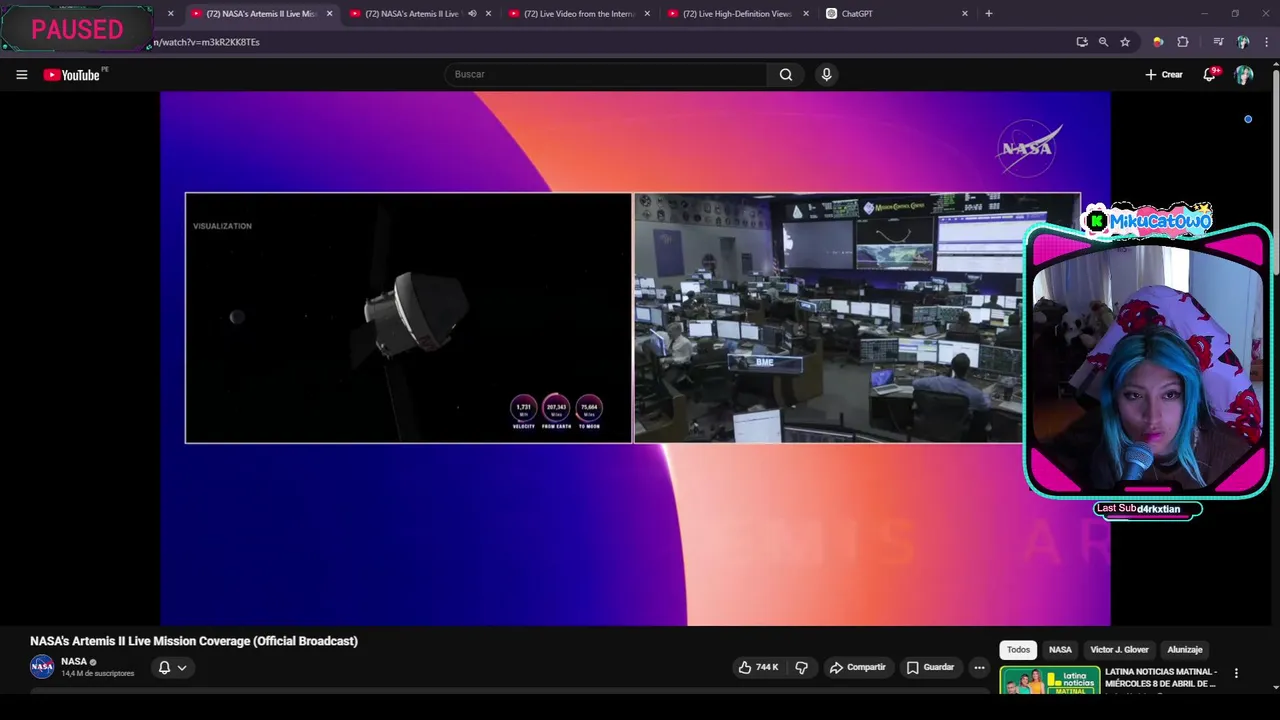The height and width of the screenshot is (720, 1280).
Task: Open the Extensions puzzle-piece menu
Action: click(1183, 42)
